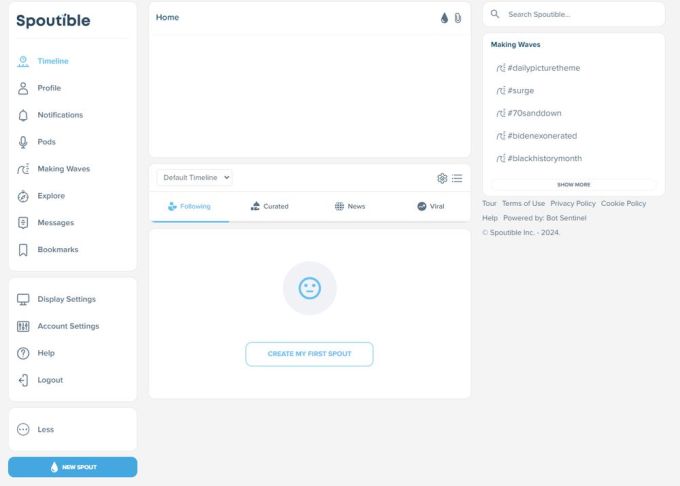680x486 pixels.
Task: Click the Logout door icon
Action: [x=23, y=380]
